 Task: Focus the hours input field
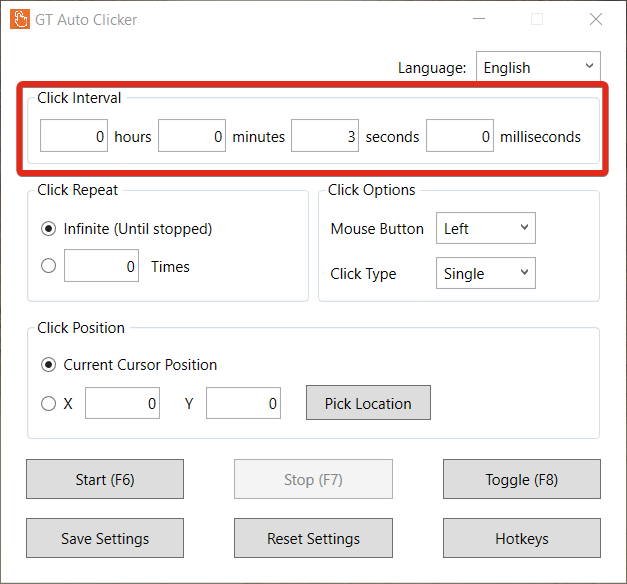[x=74, y=136]
